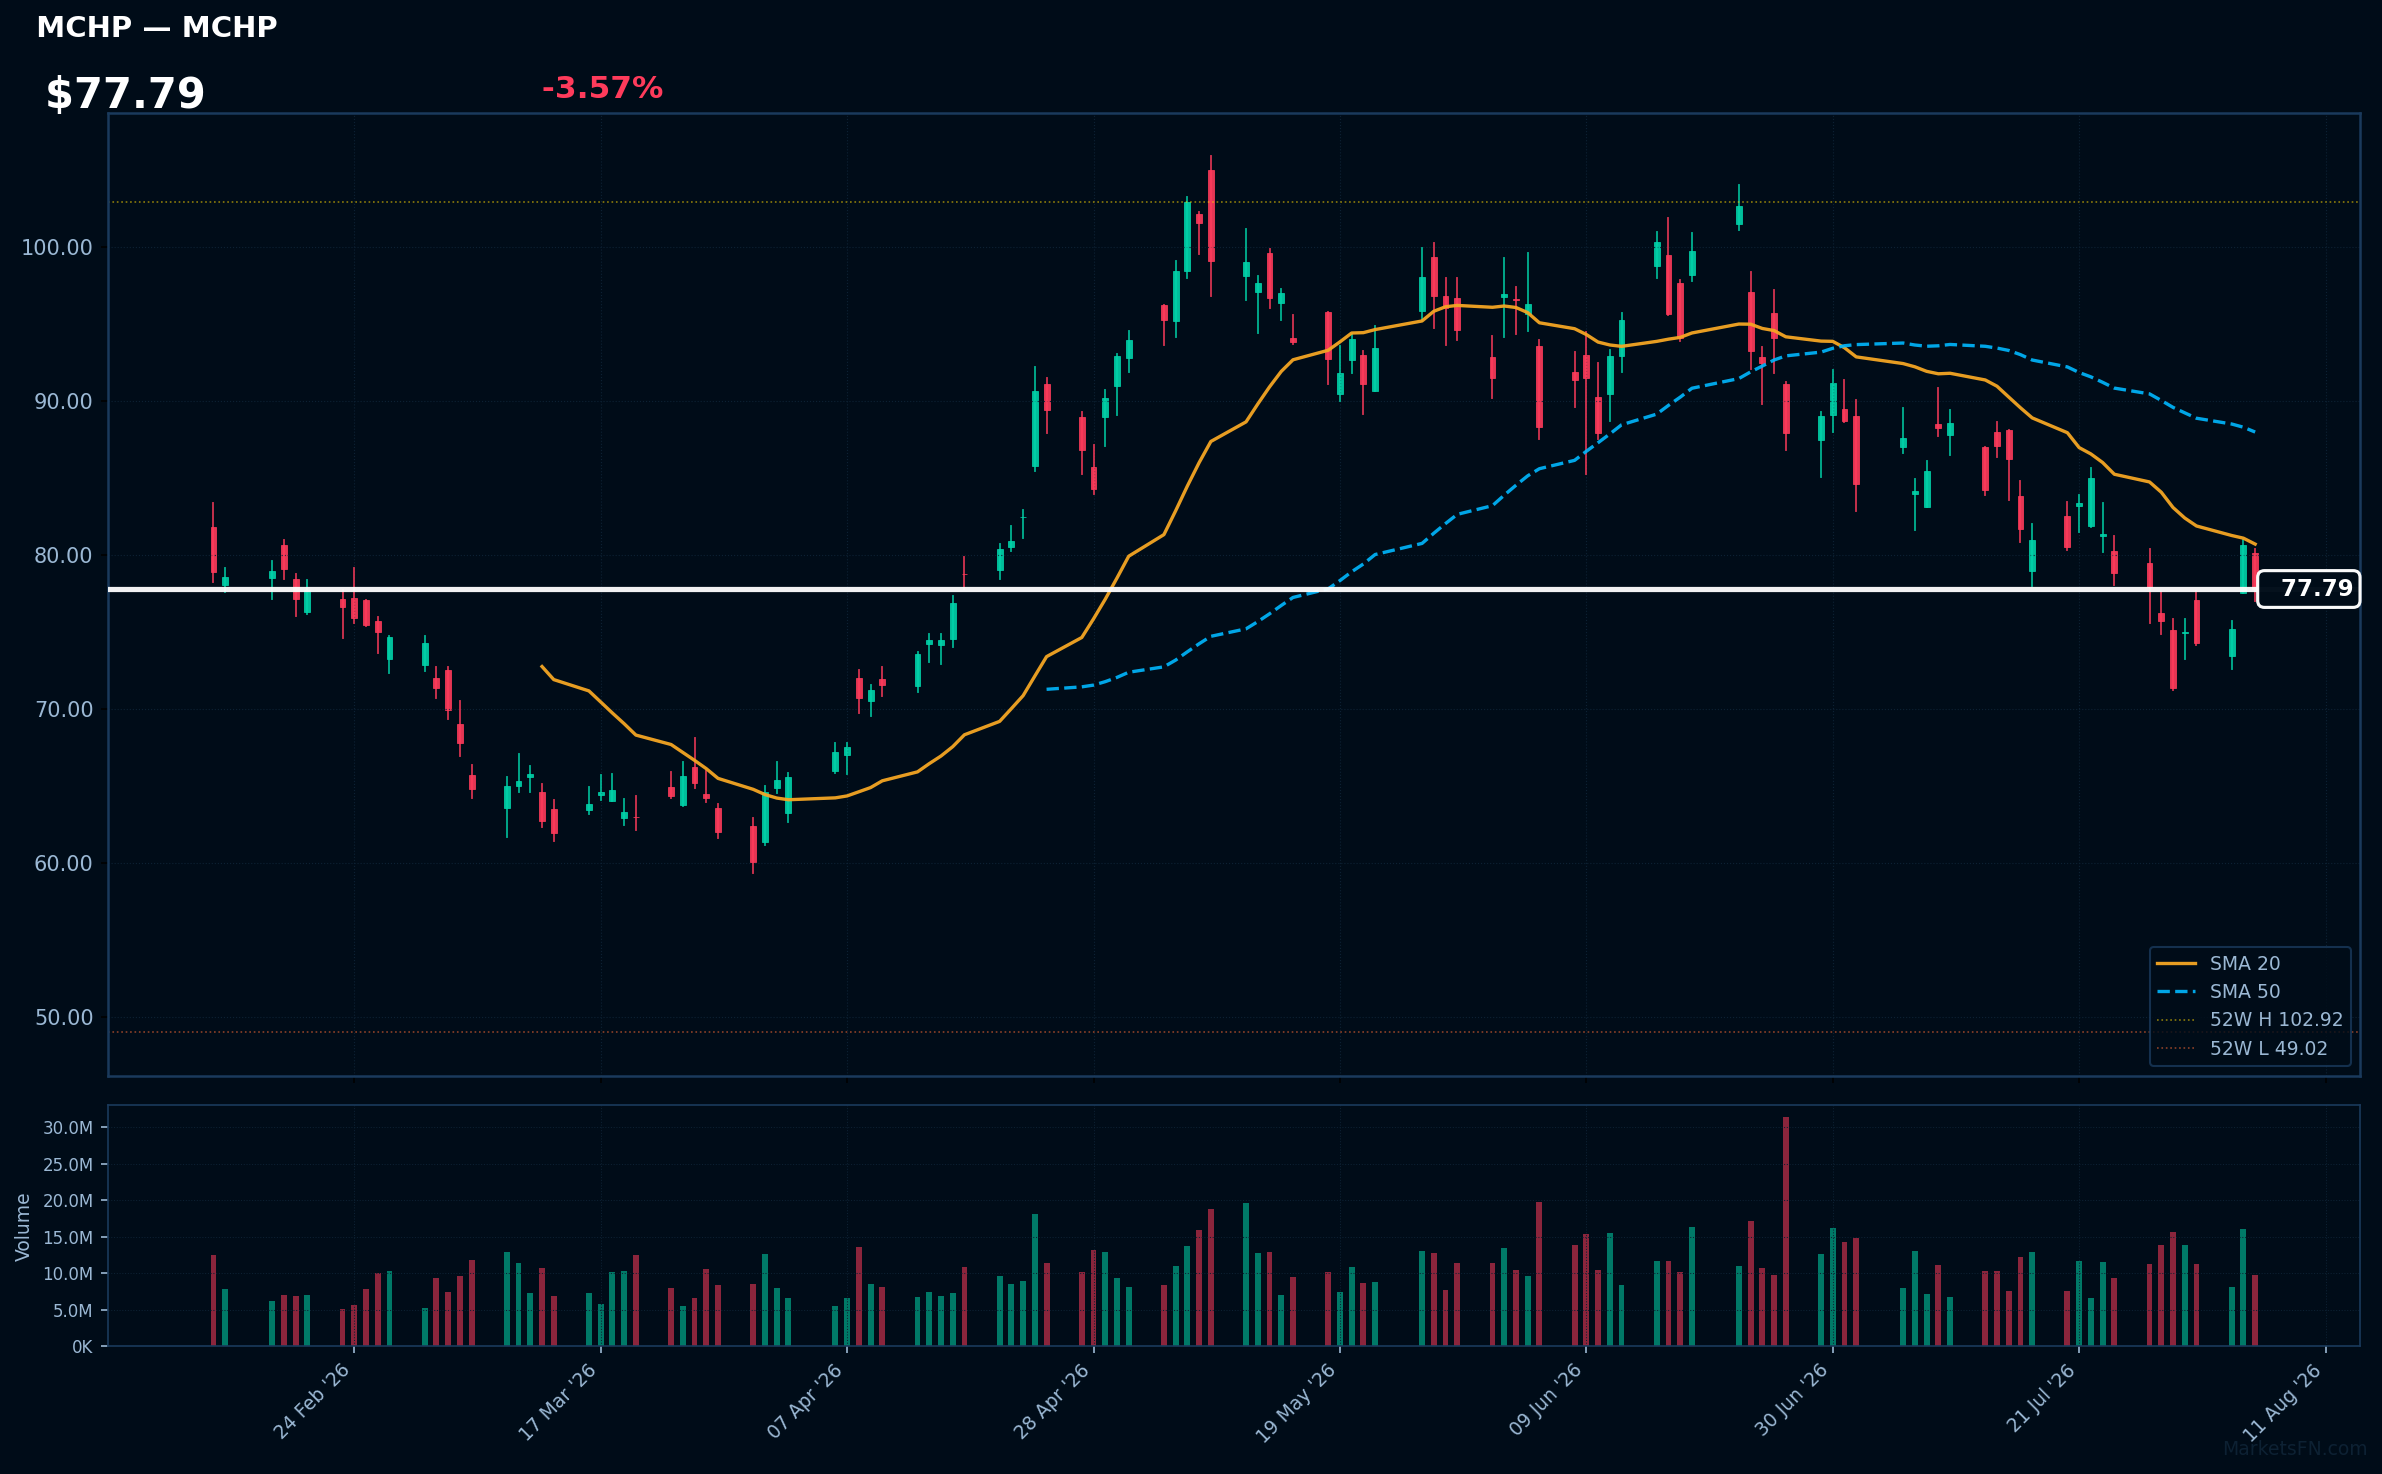Image resolution: width=2382 pixels, height=1474 pixels.
Task: Select the "25.0M" volume axis label
Action: [x=68, y=1164]
